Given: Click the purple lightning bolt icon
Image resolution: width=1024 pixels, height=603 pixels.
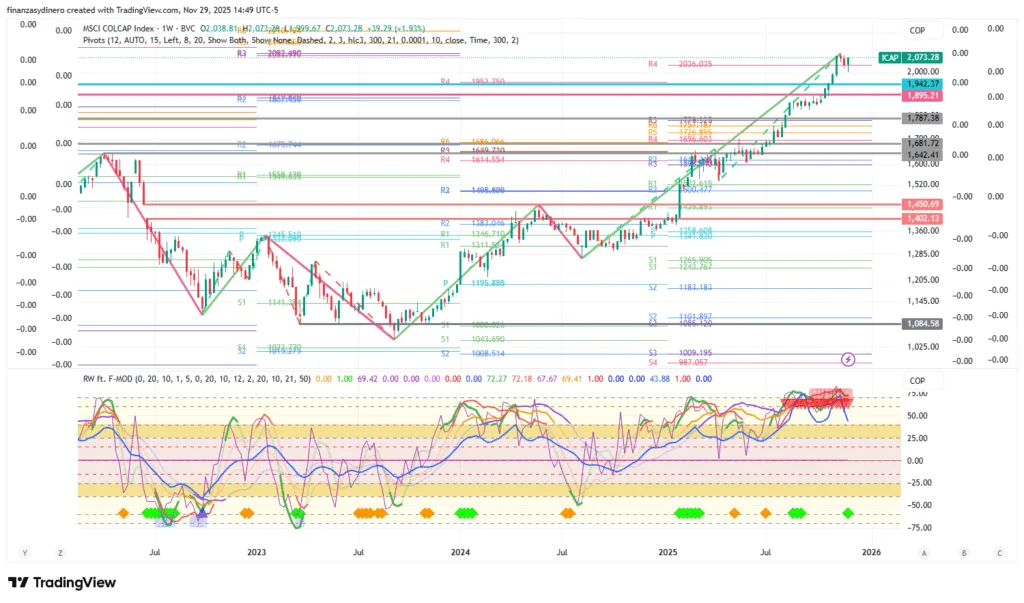Looking at the screenshot, I should coord(848,358).
